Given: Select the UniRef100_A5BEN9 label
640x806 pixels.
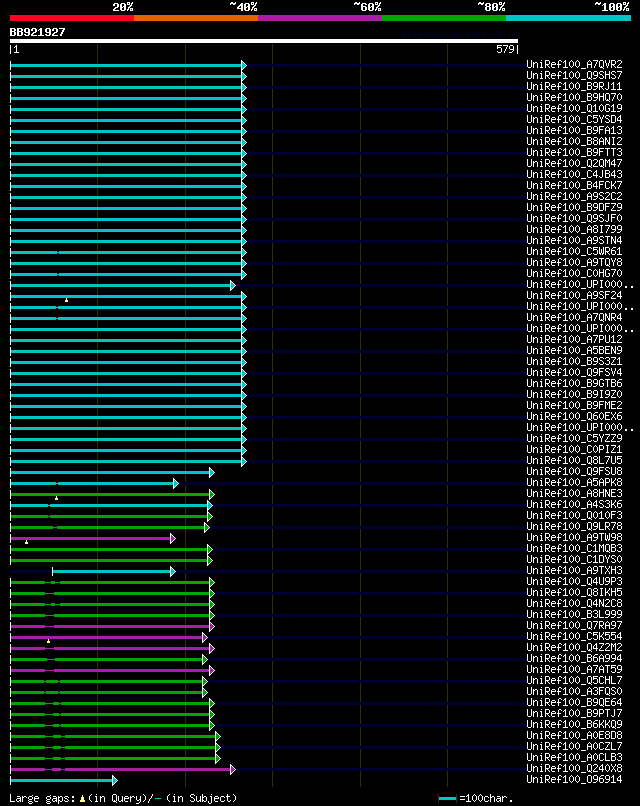Looking at the screenshot, I should [x=574, y=351].
